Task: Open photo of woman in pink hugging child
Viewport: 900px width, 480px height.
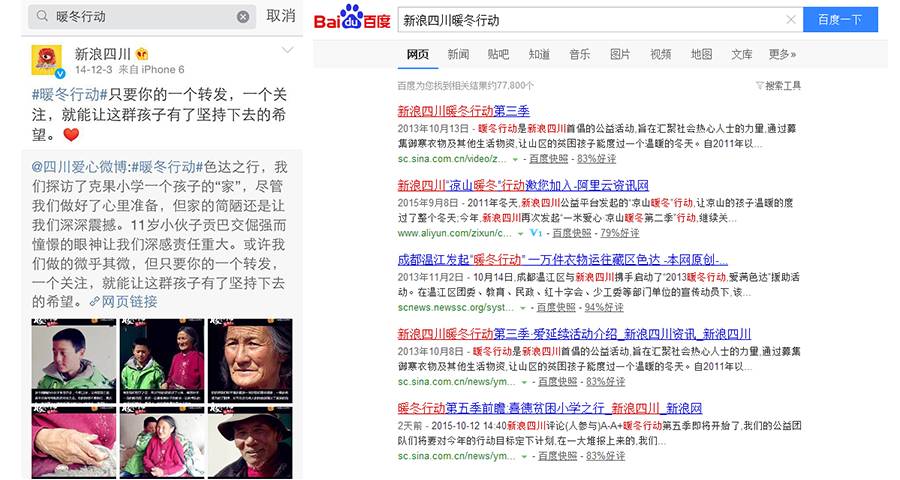Action: 162,442
